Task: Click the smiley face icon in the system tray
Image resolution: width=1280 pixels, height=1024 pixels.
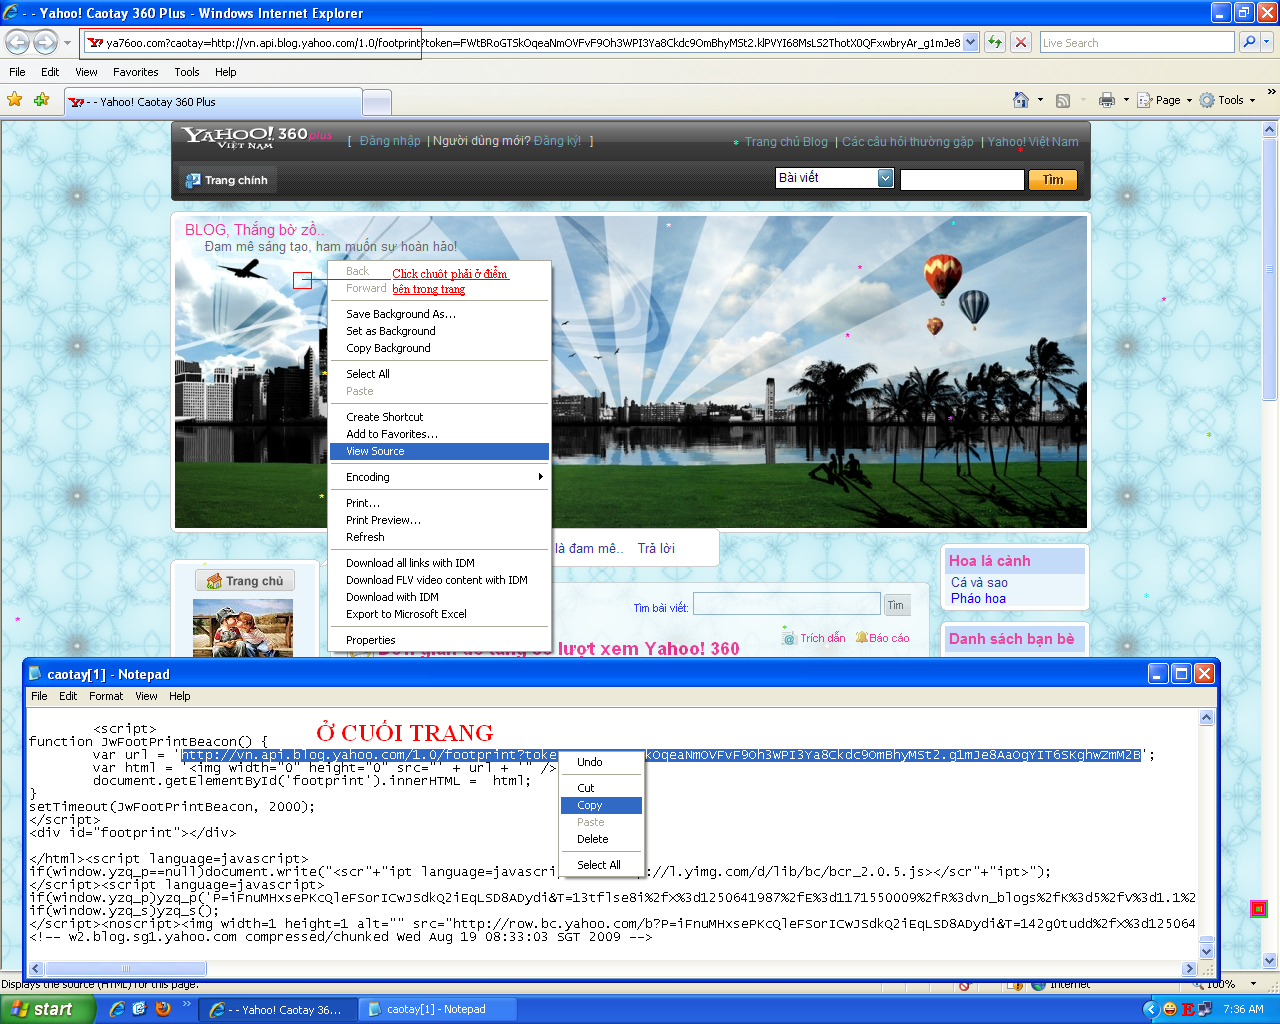Action: 1170,1009
